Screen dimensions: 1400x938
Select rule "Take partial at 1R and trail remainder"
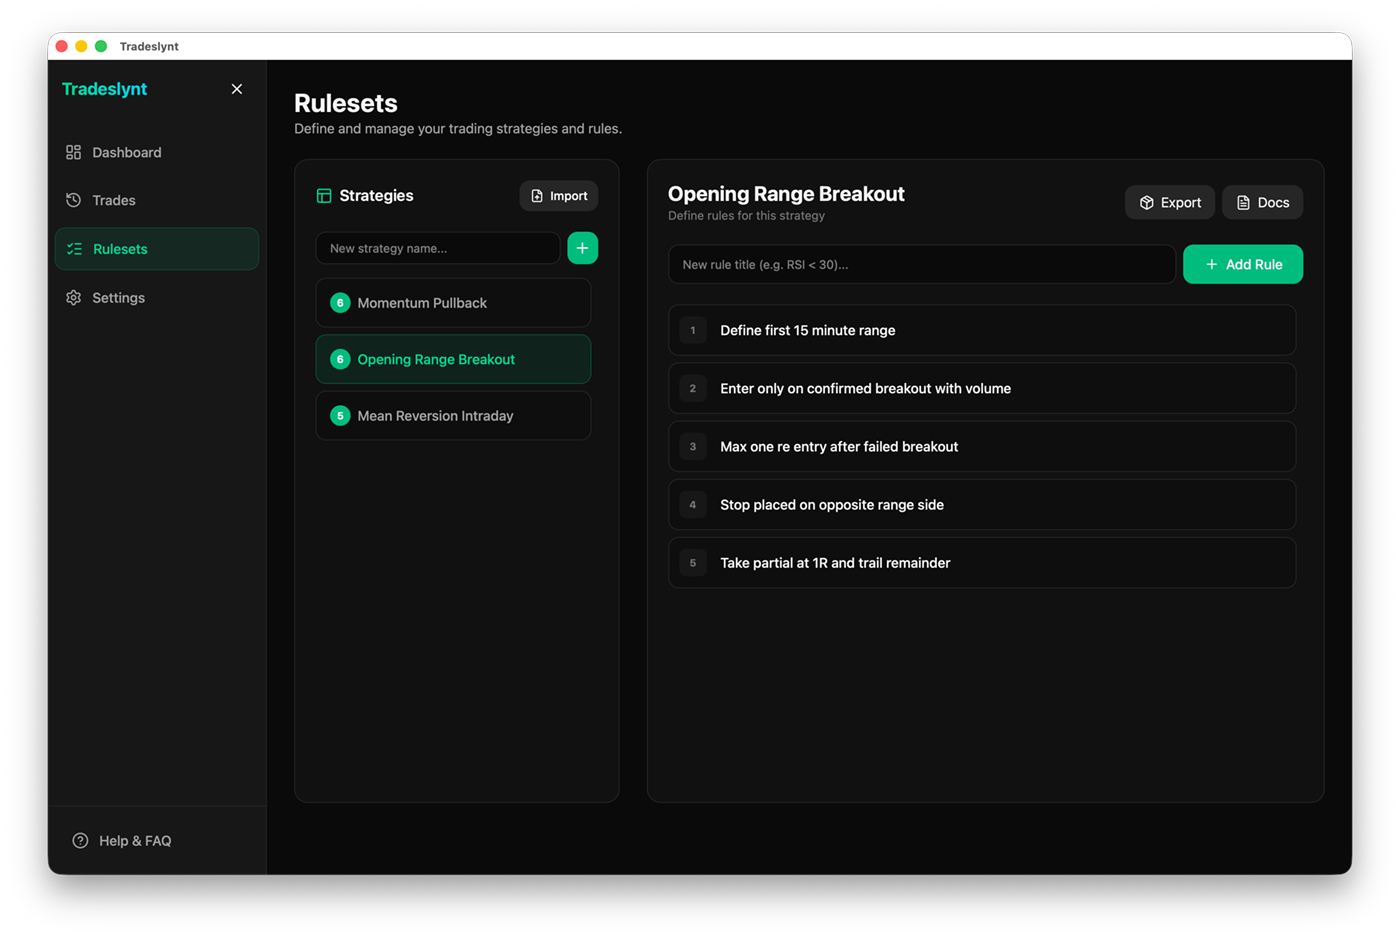point(982,563)
